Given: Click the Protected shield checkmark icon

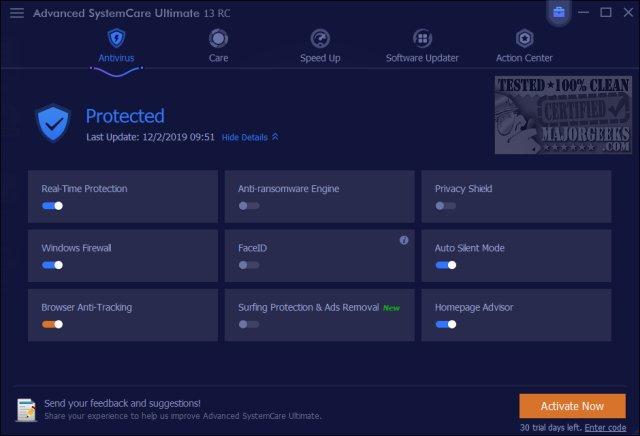Looking at the screenshot, I should pyautogui.click(x=53, y=123).
